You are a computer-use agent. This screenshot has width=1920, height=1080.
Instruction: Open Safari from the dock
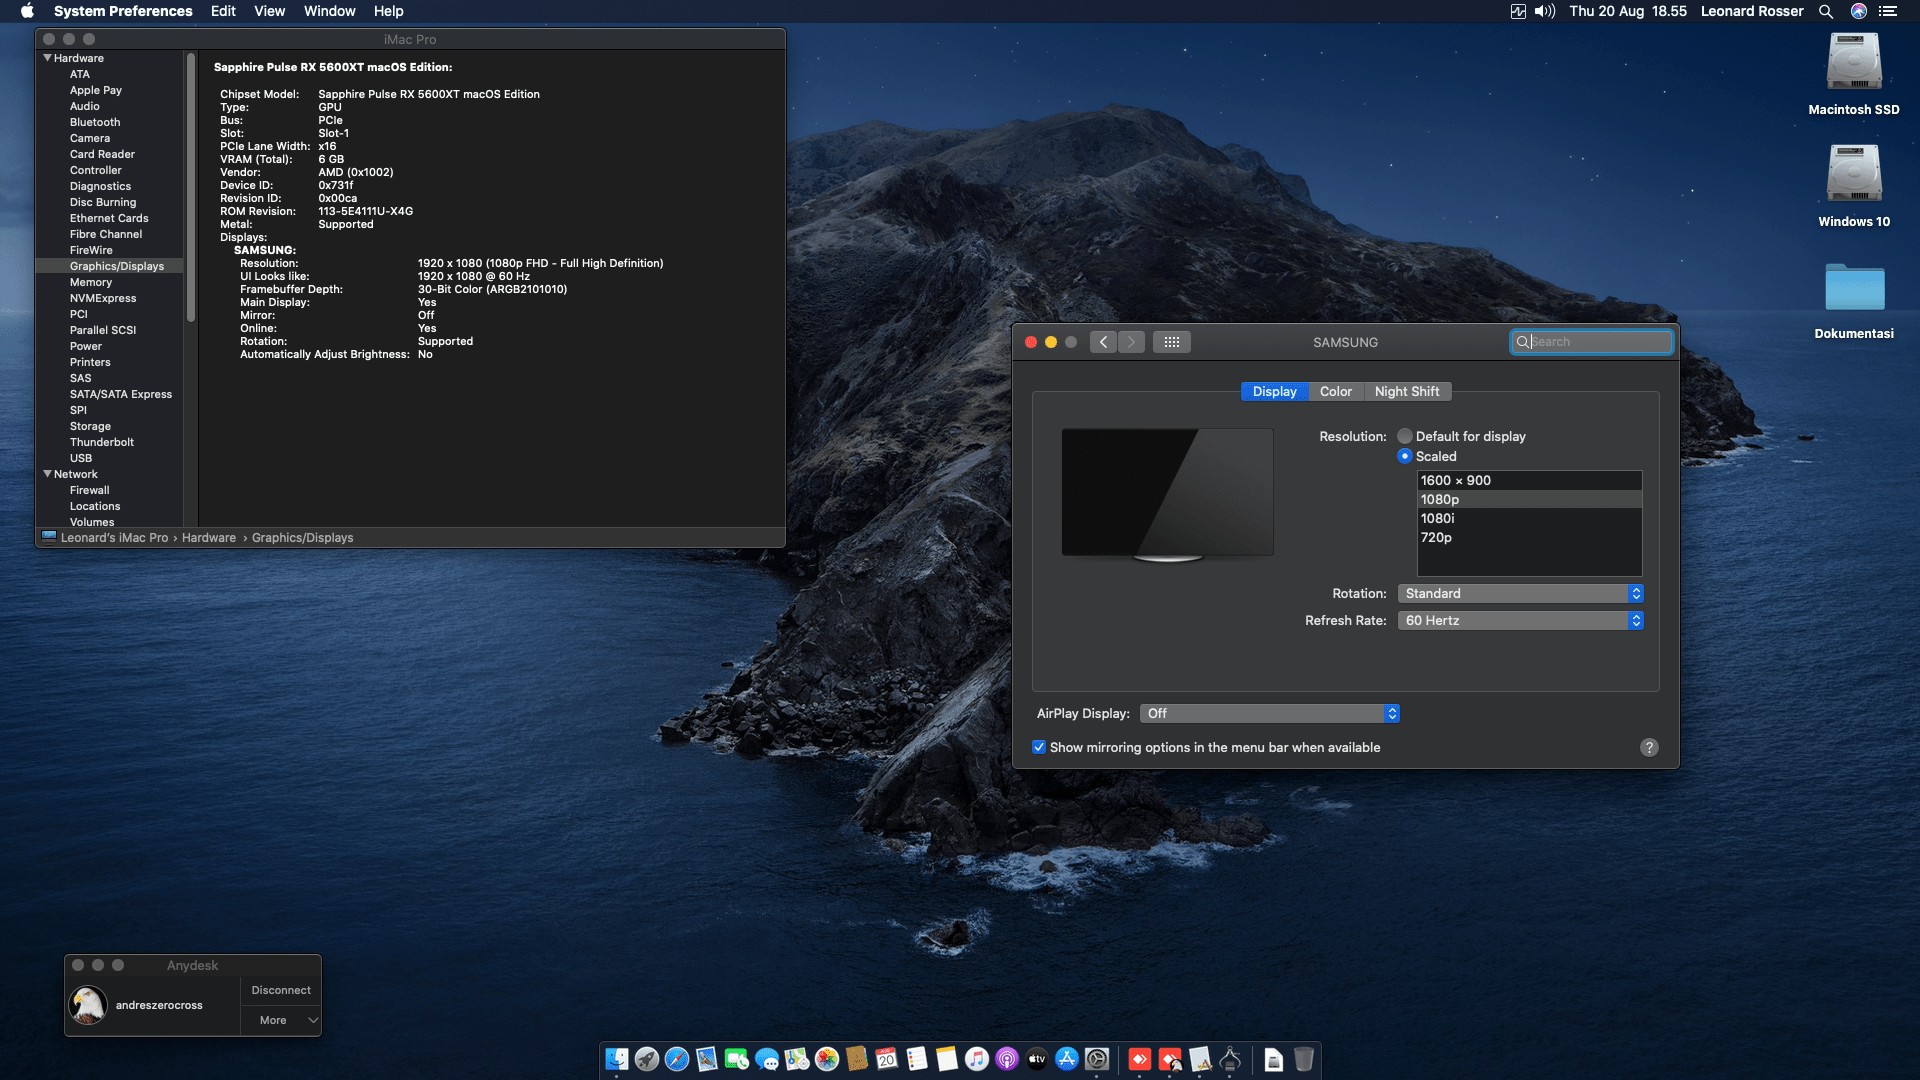[677, 1059]
